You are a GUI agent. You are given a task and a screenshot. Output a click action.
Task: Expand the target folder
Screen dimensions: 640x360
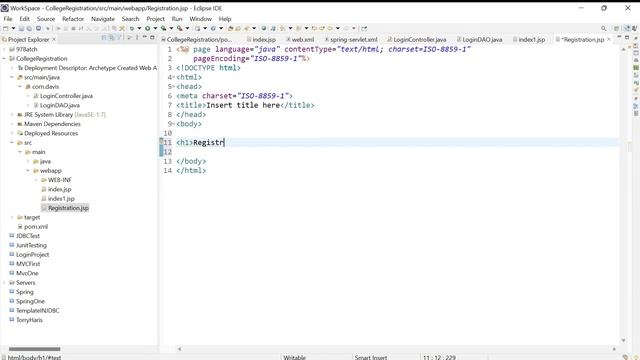[12, 217]
